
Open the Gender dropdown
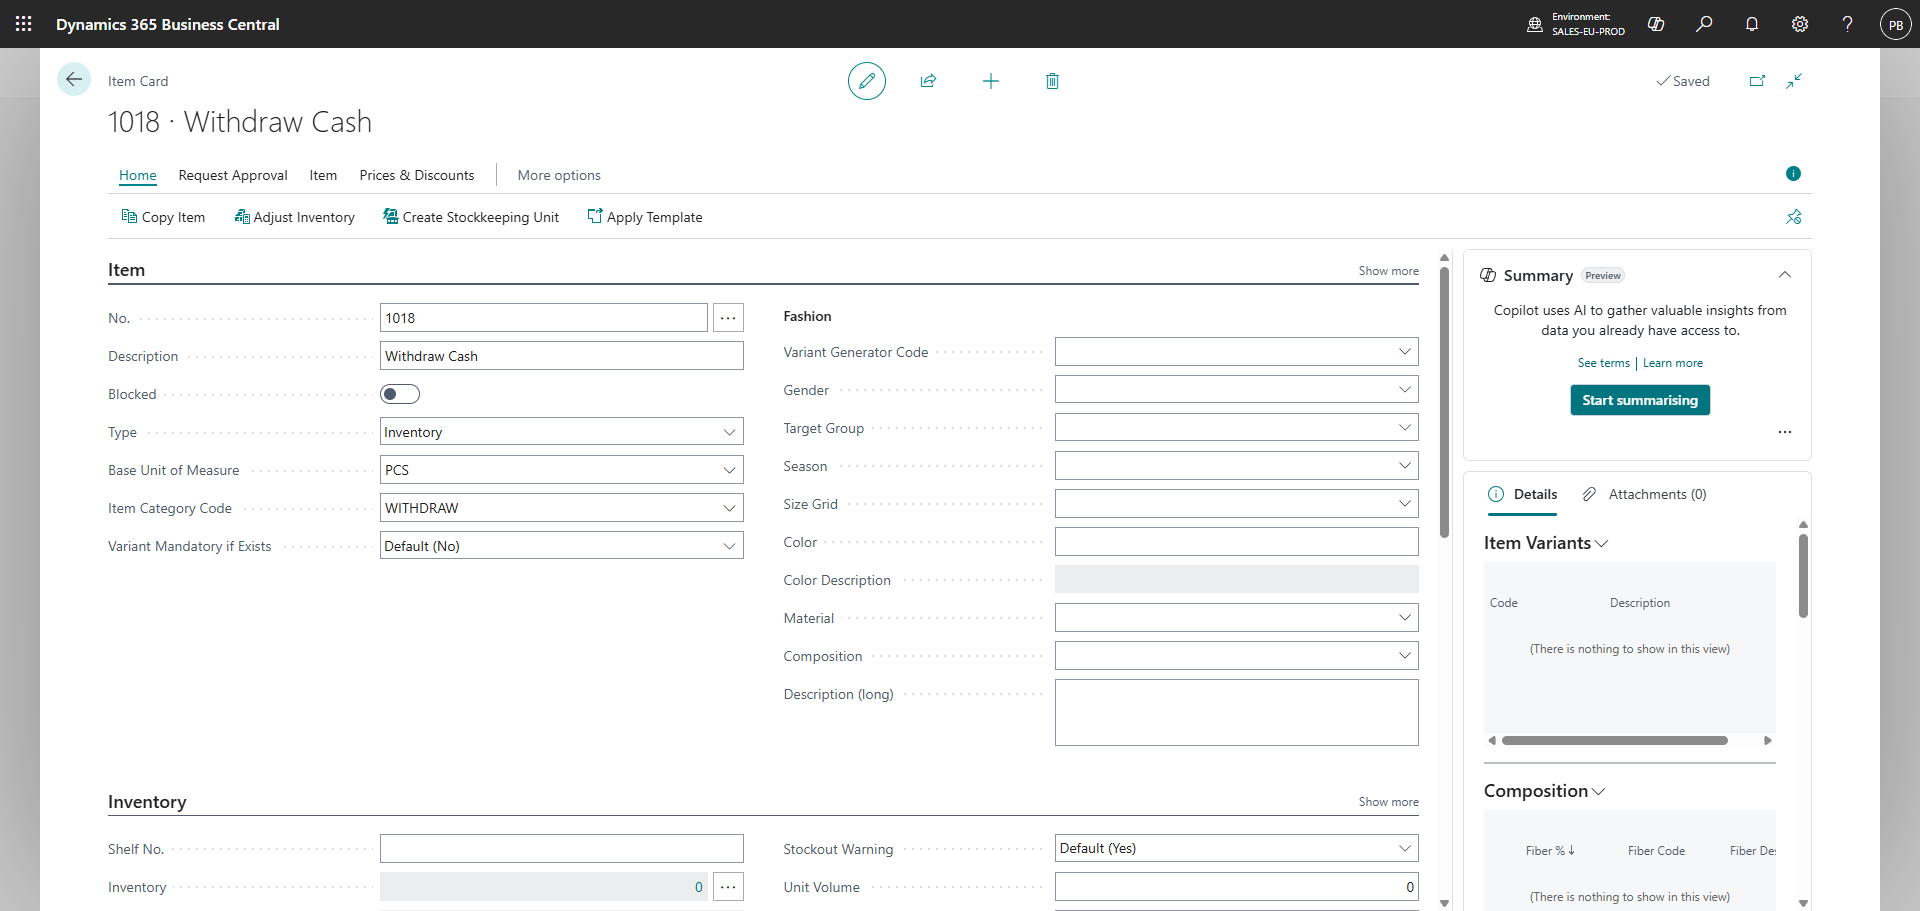[x=1236, y=390]
